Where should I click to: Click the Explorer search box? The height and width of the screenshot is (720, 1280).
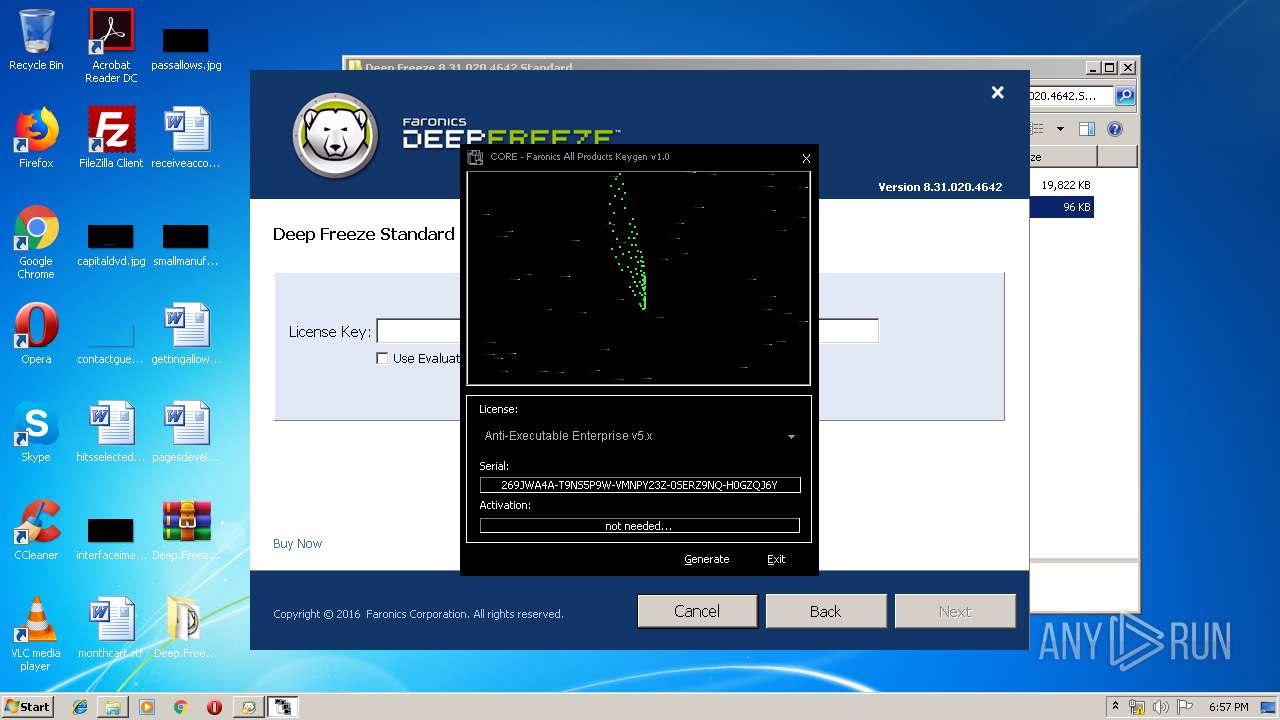click(x=1070, y=96)
